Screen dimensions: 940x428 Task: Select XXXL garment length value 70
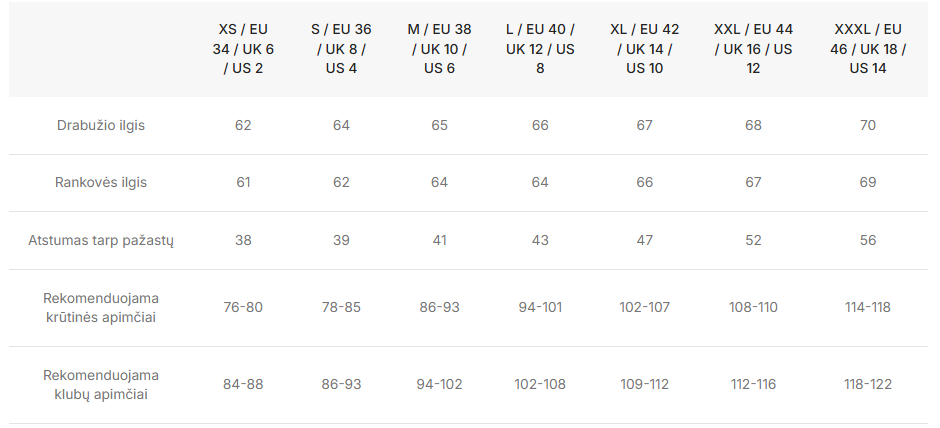pos(868,125)
